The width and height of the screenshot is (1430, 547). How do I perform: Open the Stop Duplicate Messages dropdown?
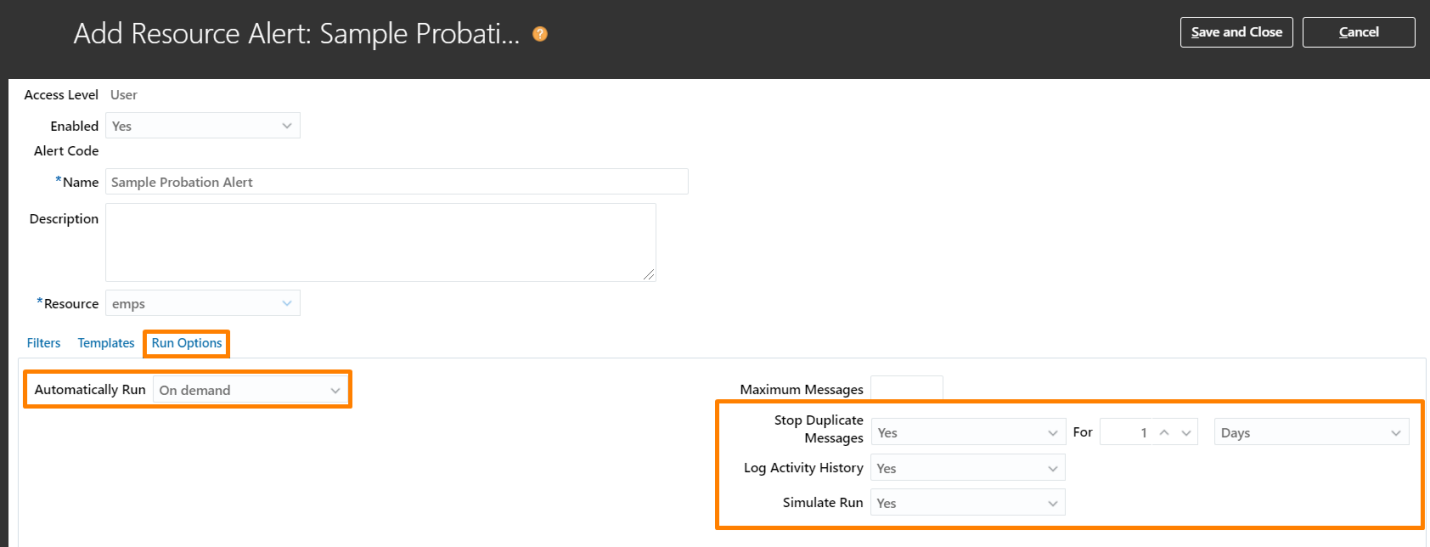point(968,433)
